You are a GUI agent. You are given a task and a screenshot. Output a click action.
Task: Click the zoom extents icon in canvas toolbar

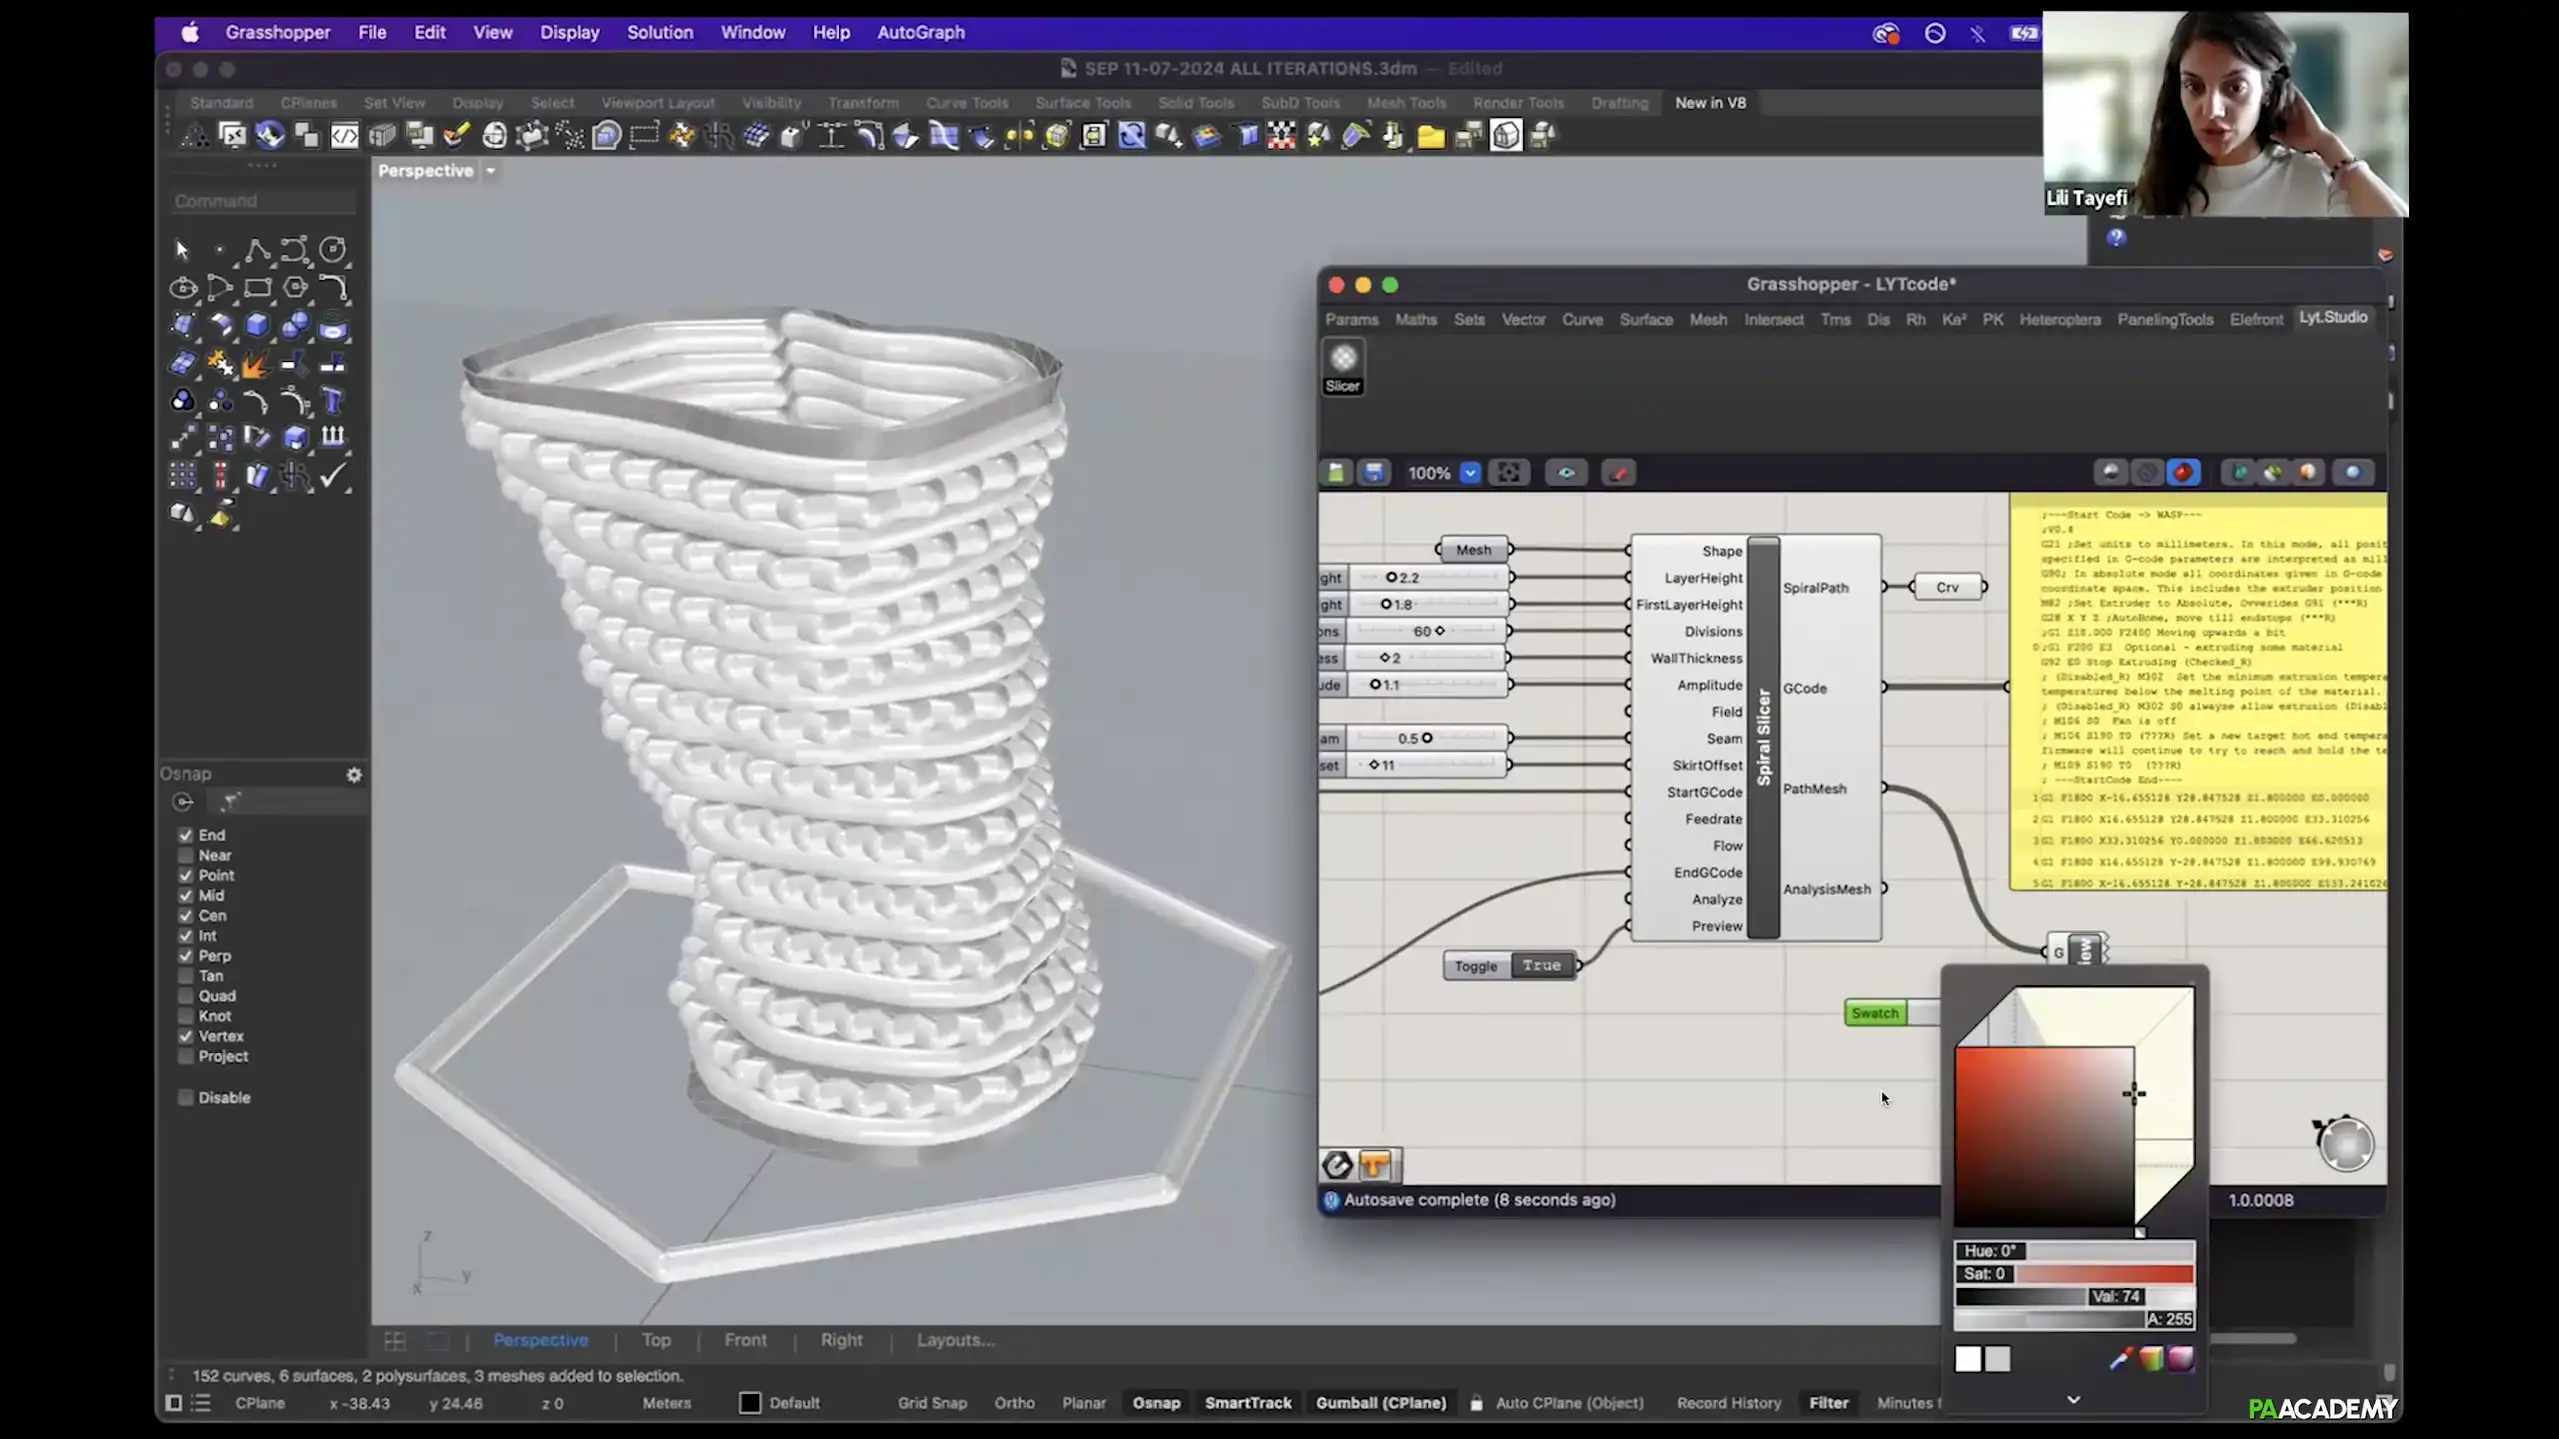pyautogui.click(x=1508, y=473)
